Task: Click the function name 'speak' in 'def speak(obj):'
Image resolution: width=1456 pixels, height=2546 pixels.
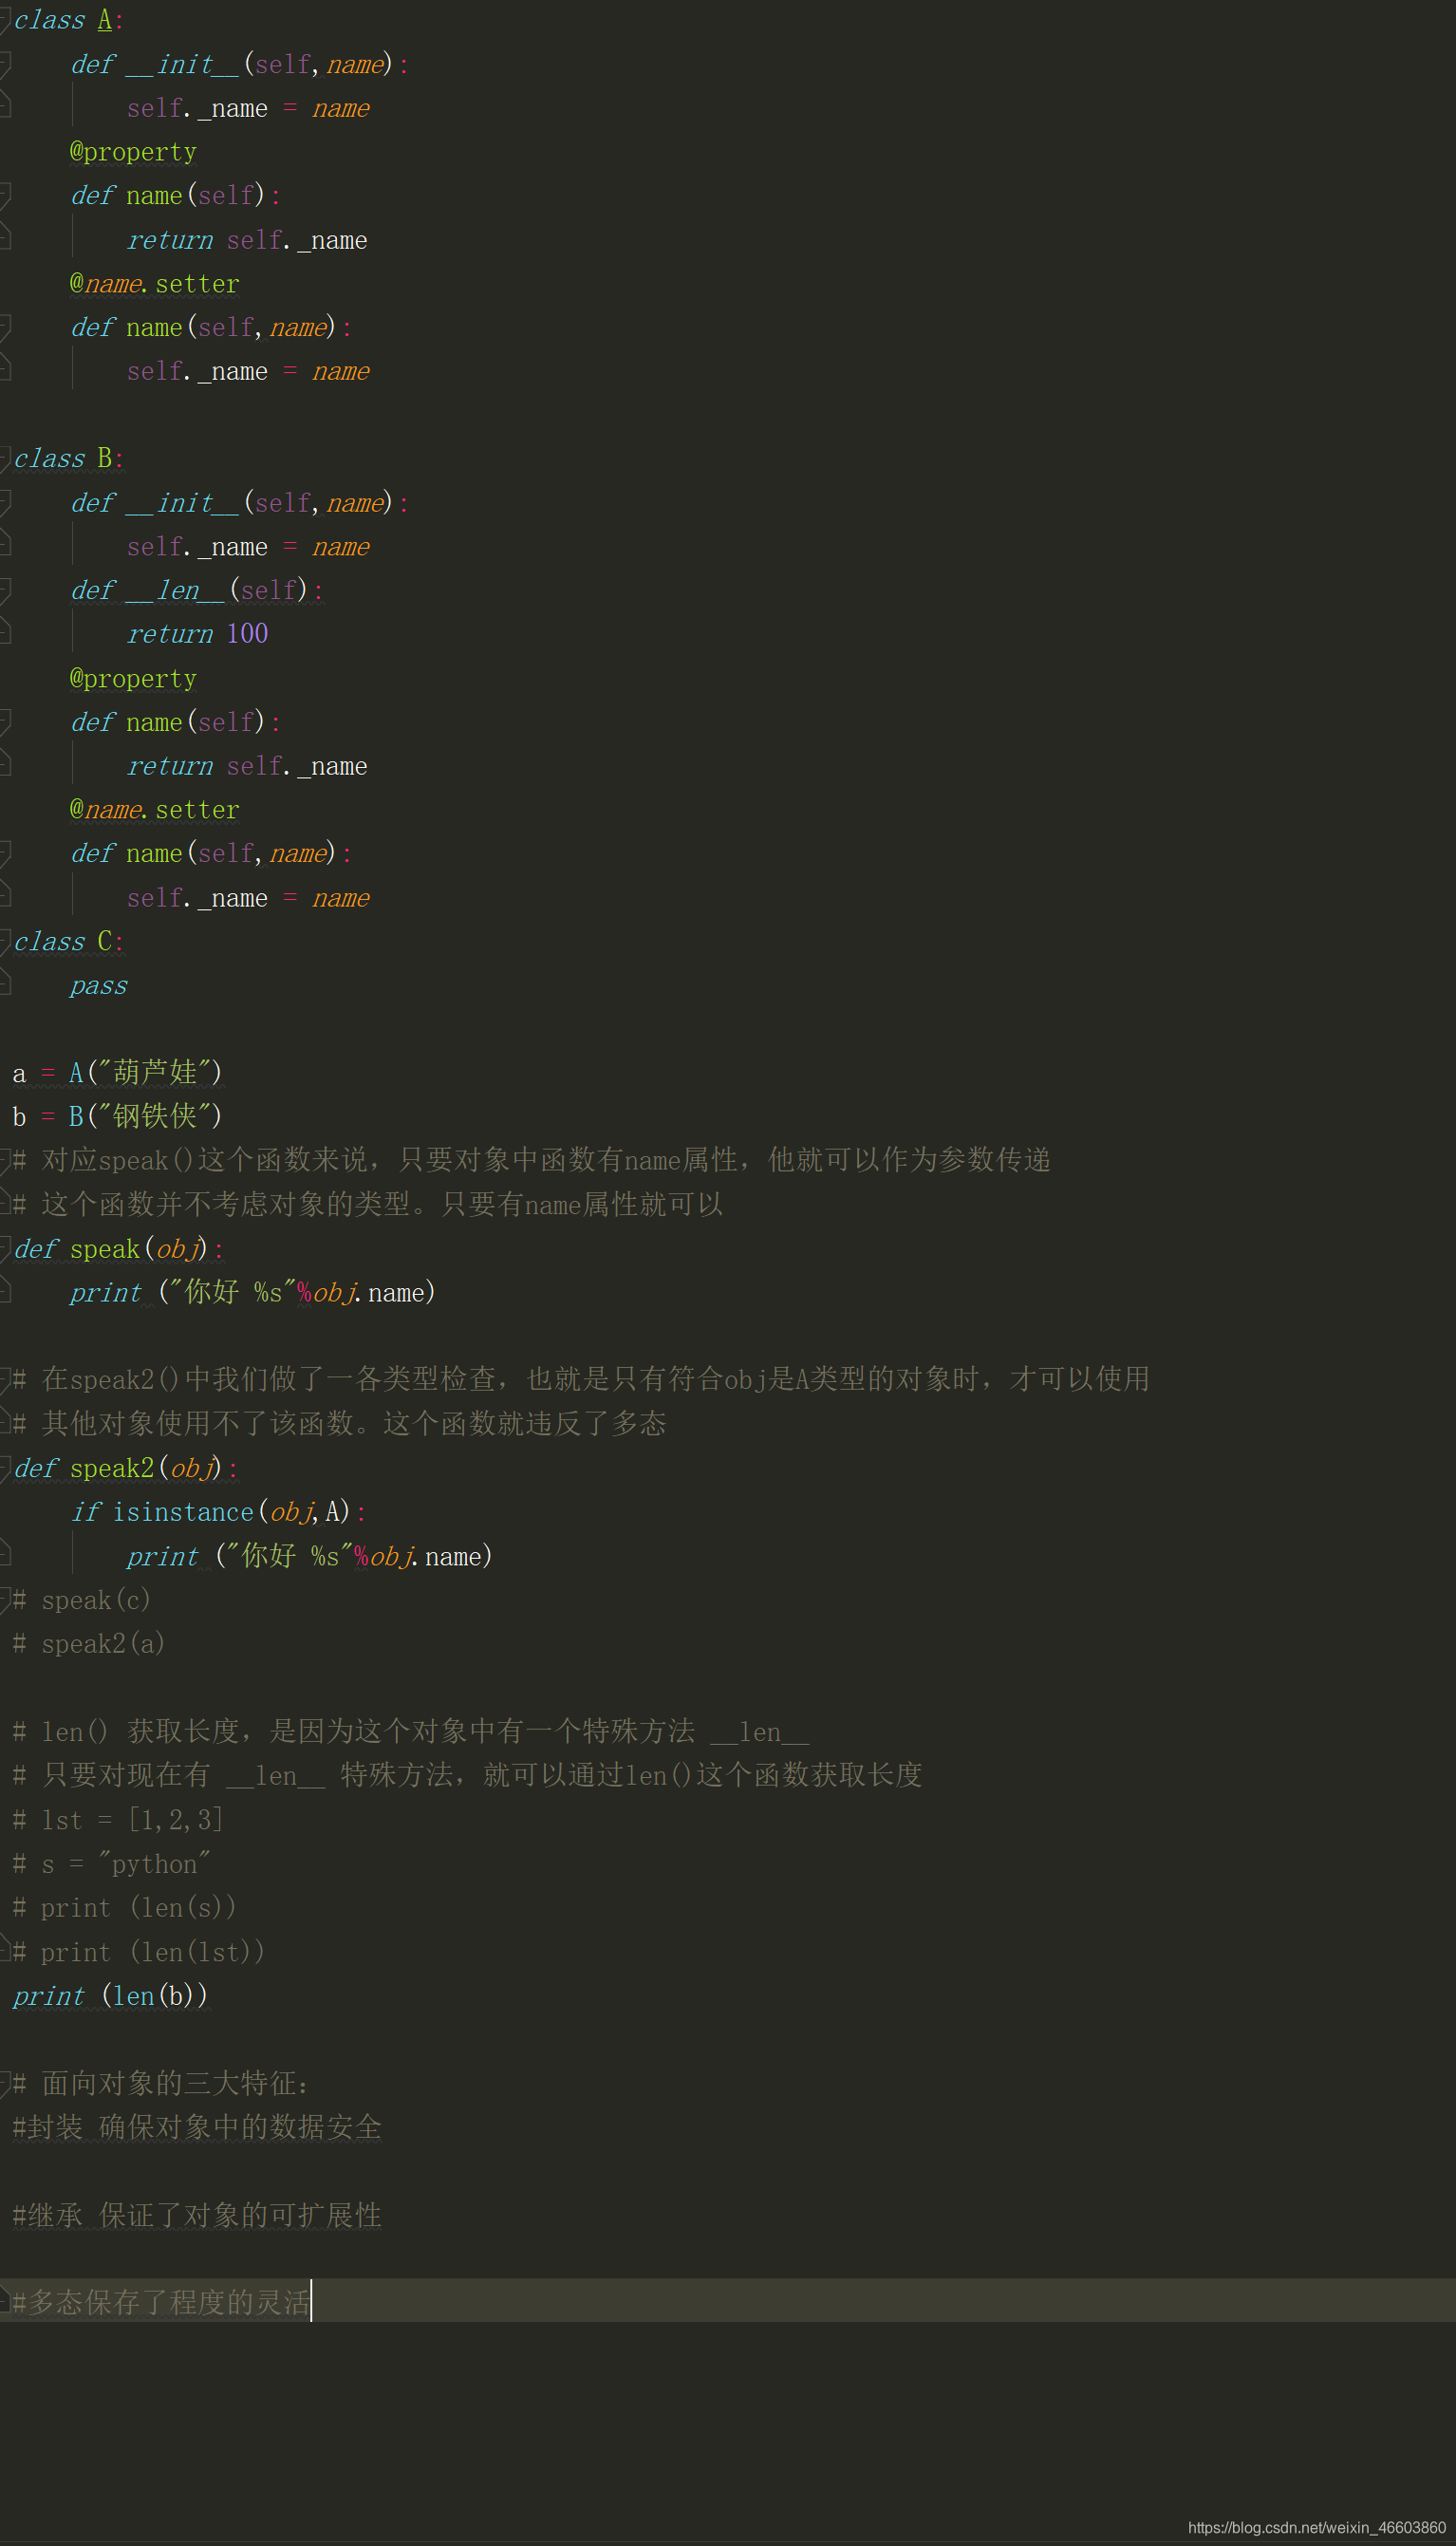Action: point(105,1249)
